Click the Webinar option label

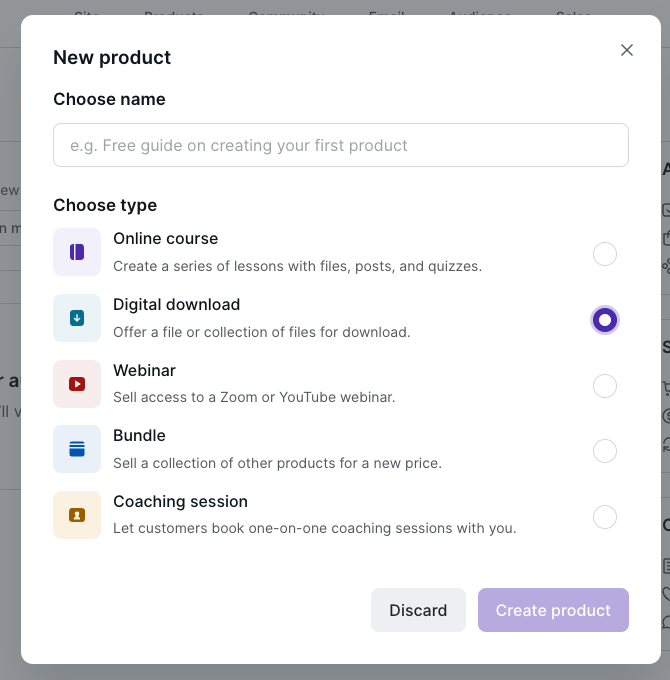coord(144,371)
